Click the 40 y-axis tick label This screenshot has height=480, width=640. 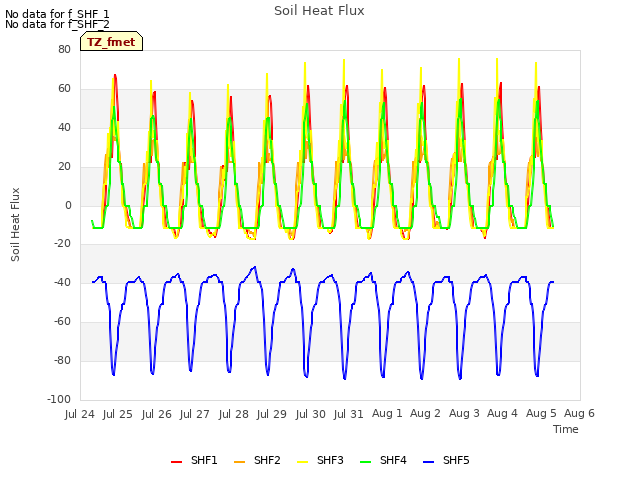[x=64, y=128]
